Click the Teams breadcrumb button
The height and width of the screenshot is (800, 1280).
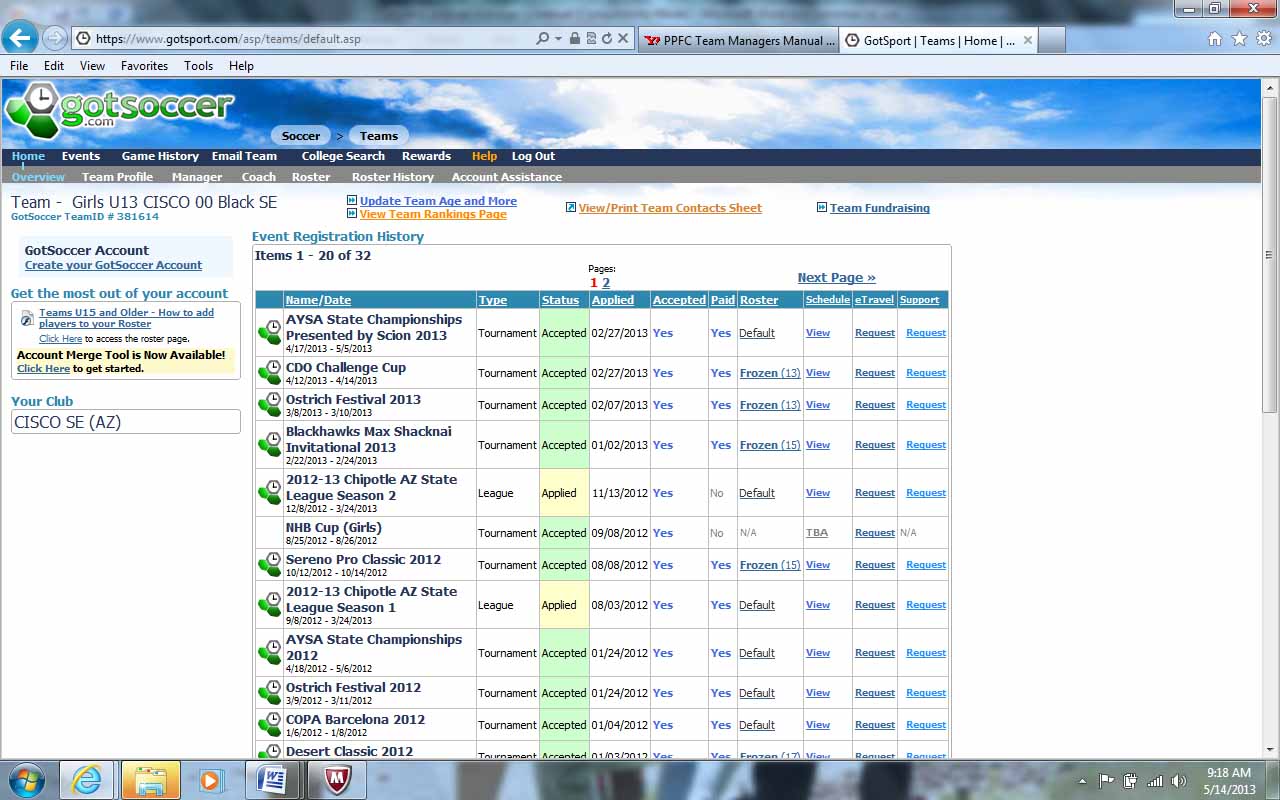379,136
